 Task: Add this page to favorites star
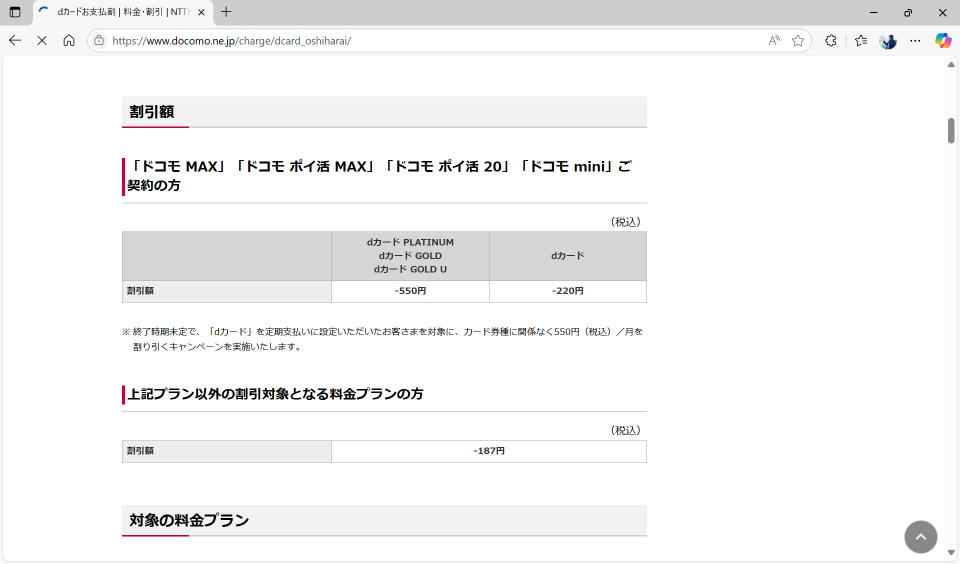(798, 40)
